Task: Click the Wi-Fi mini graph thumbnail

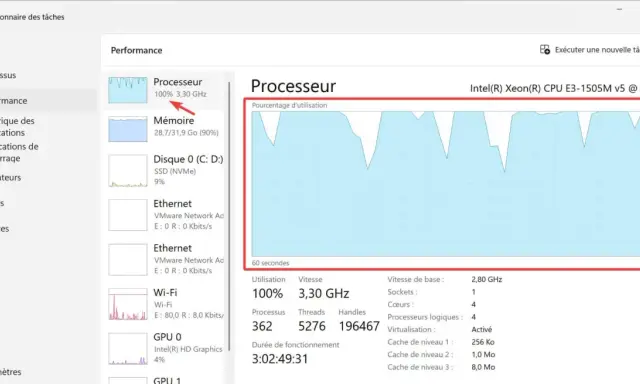Action: pos(128,304)
